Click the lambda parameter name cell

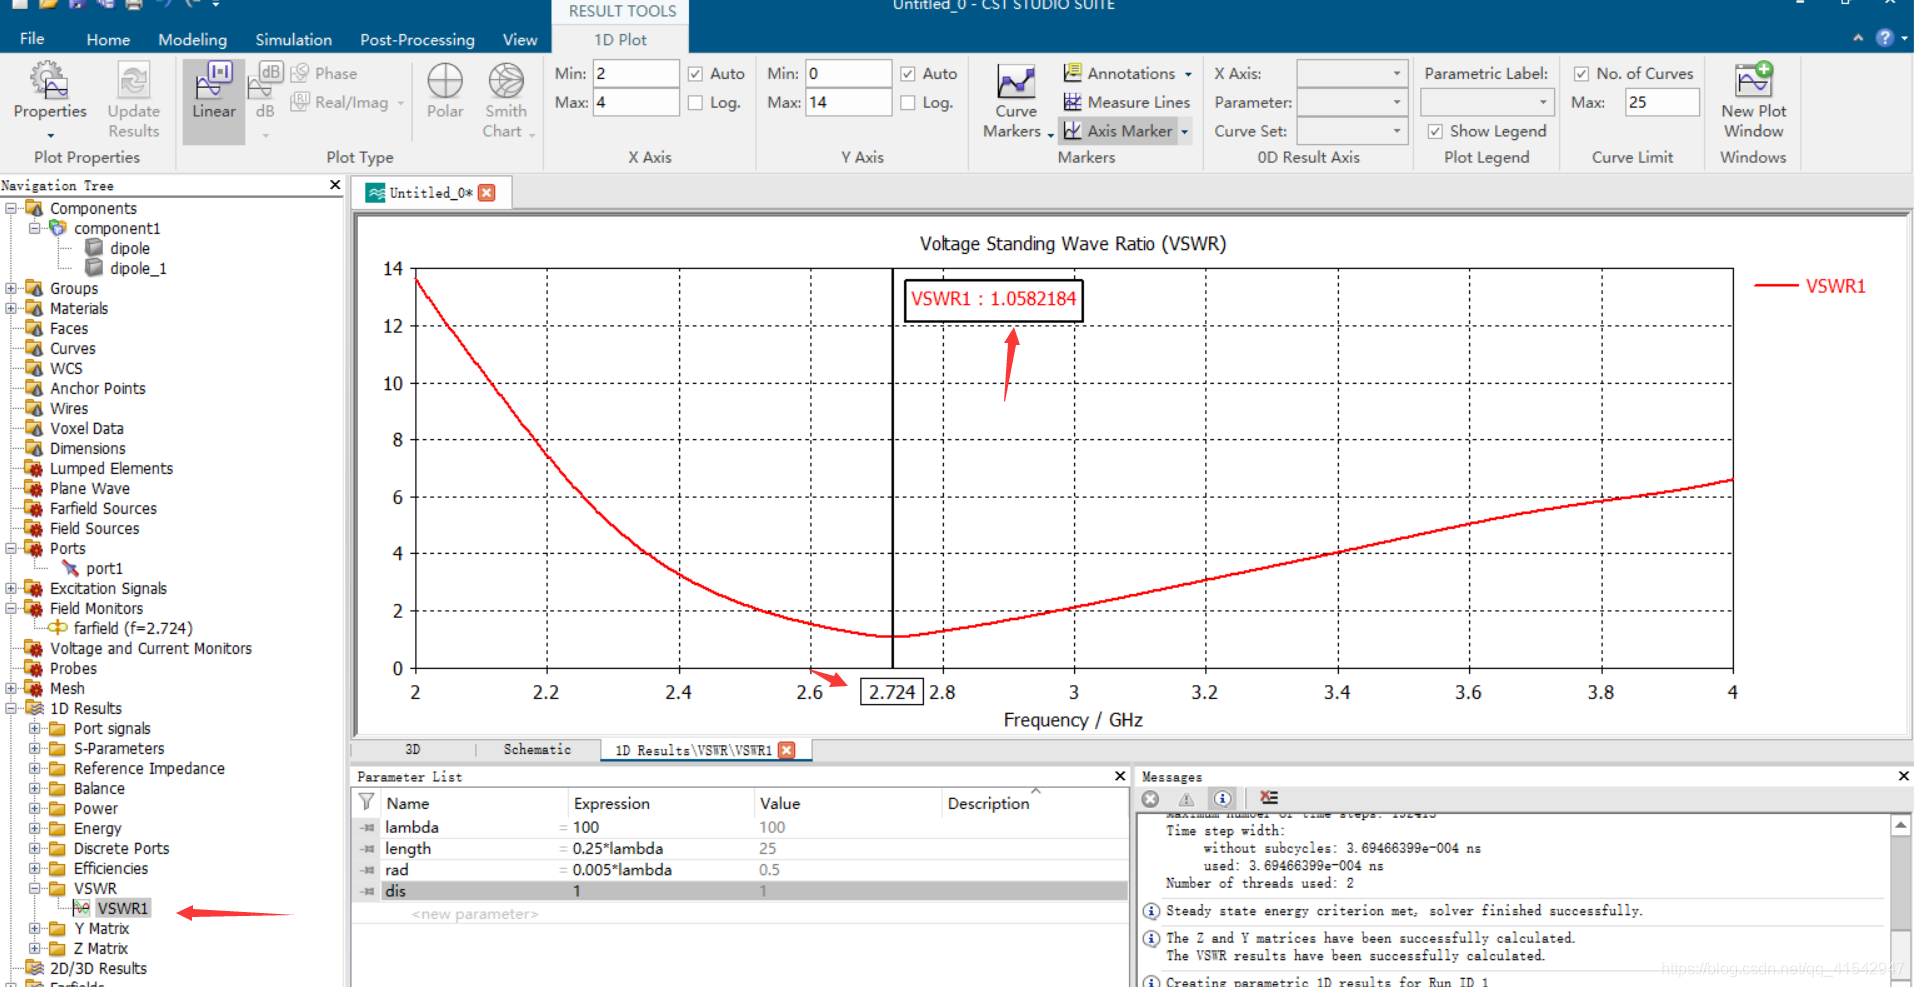pos(412,827)
